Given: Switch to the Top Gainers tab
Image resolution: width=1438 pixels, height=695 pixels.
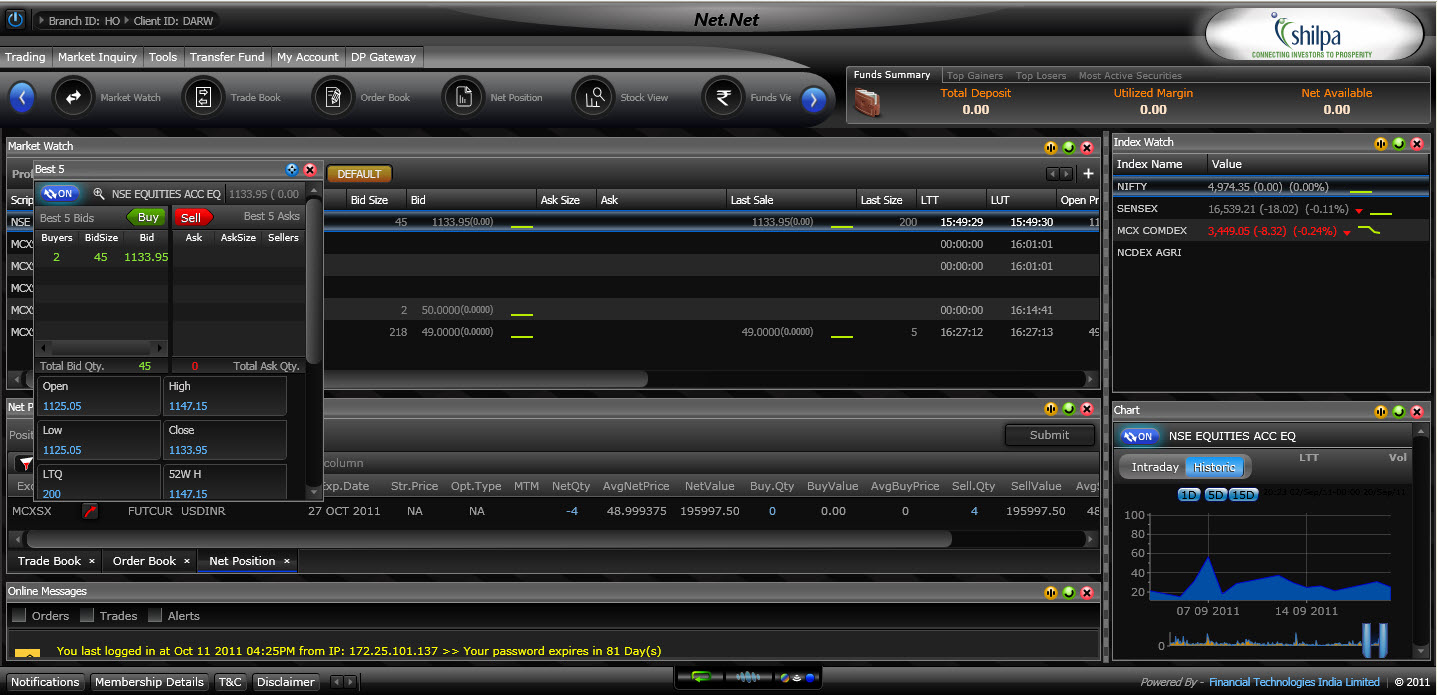Looking at the screenshot, I should [975, 75].
